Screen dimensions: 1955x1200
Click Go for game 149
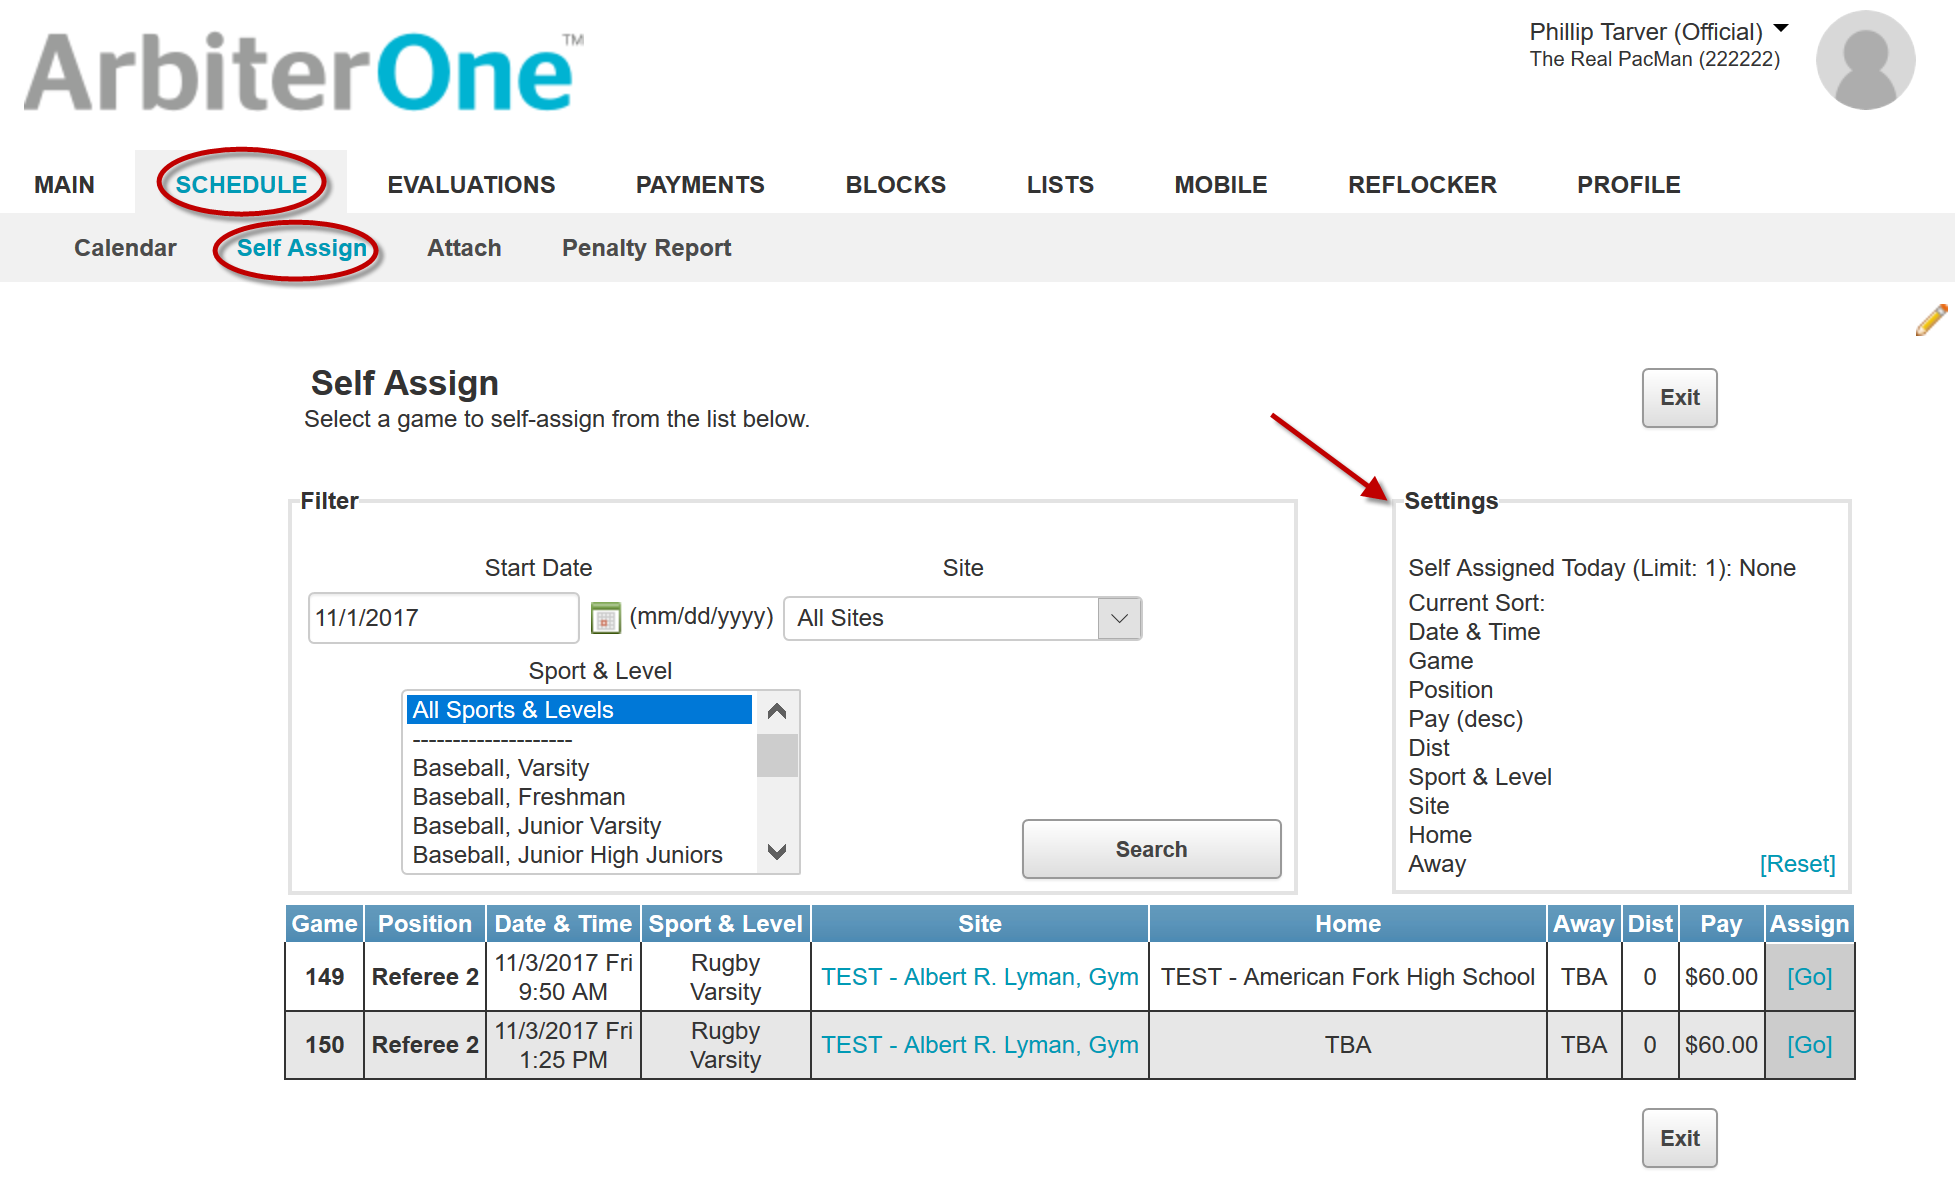(x=1809, y=977)
